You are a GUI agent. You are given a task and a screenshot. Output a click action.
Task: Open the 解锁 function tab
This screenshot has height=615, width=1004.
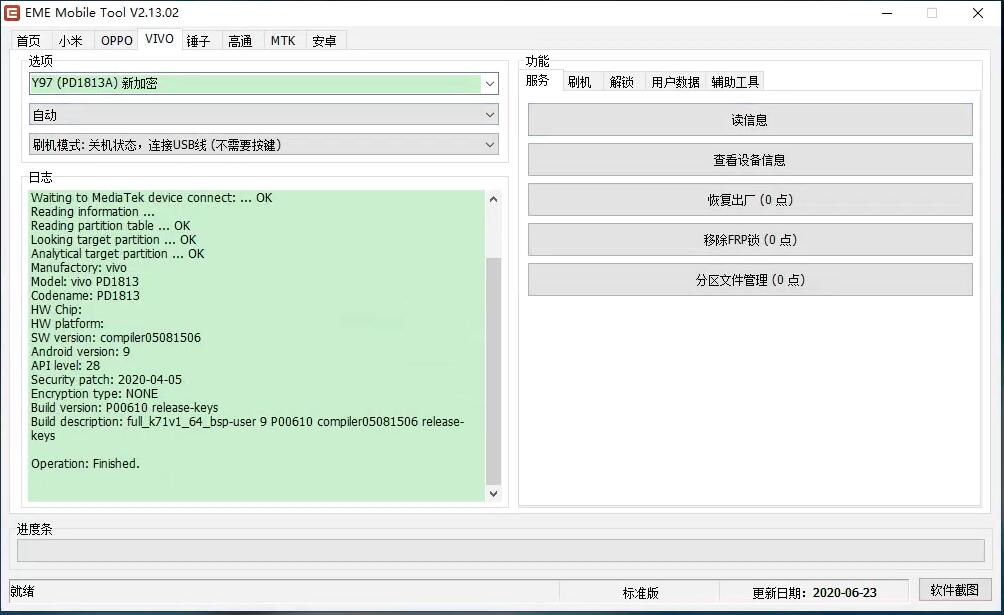pyautogui.click(x=622, y=82)
